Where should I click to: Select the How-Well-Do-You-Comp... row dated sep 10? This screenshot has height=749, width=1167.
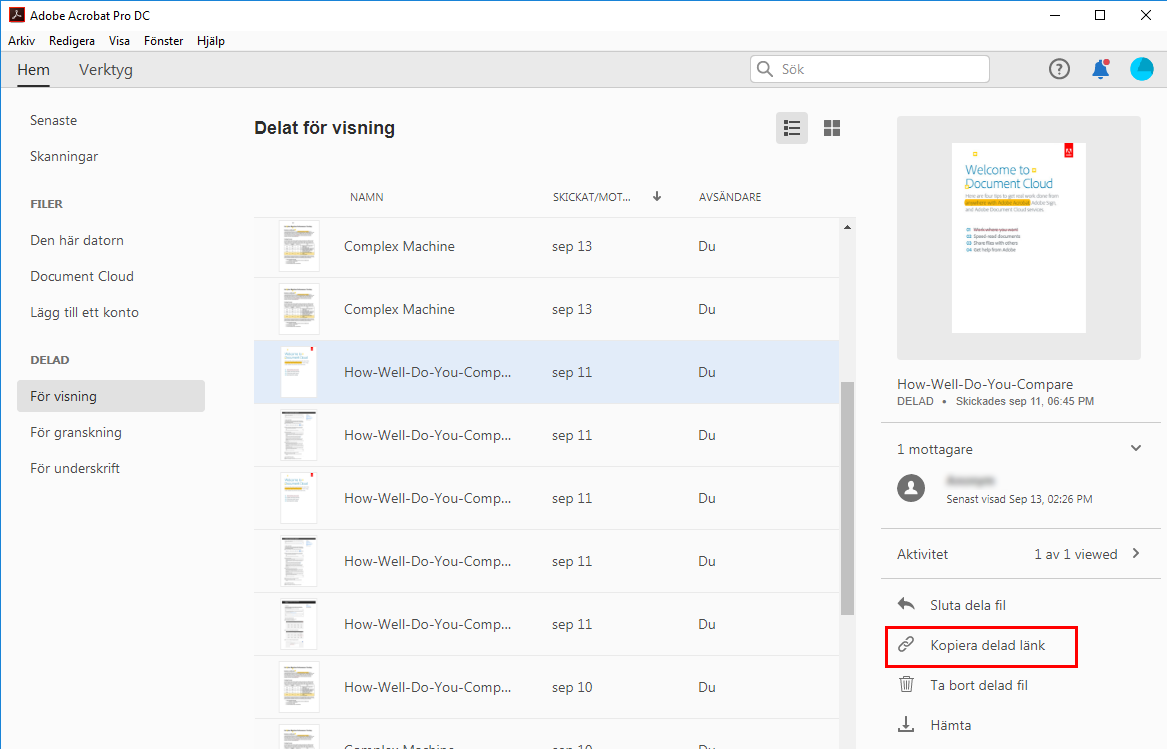click(x=546, y=687)
